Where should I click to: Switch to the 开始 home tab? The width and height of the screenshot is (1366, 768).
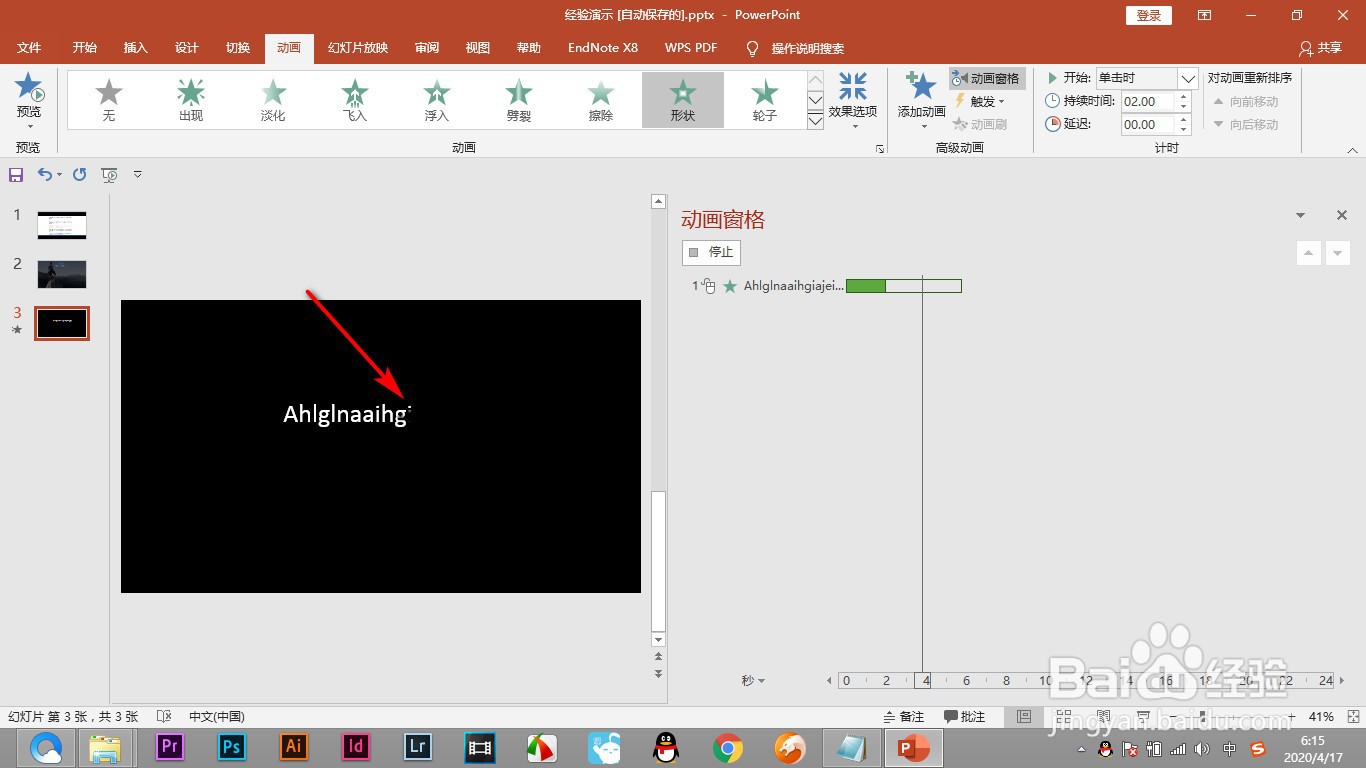tap(85, 48)
